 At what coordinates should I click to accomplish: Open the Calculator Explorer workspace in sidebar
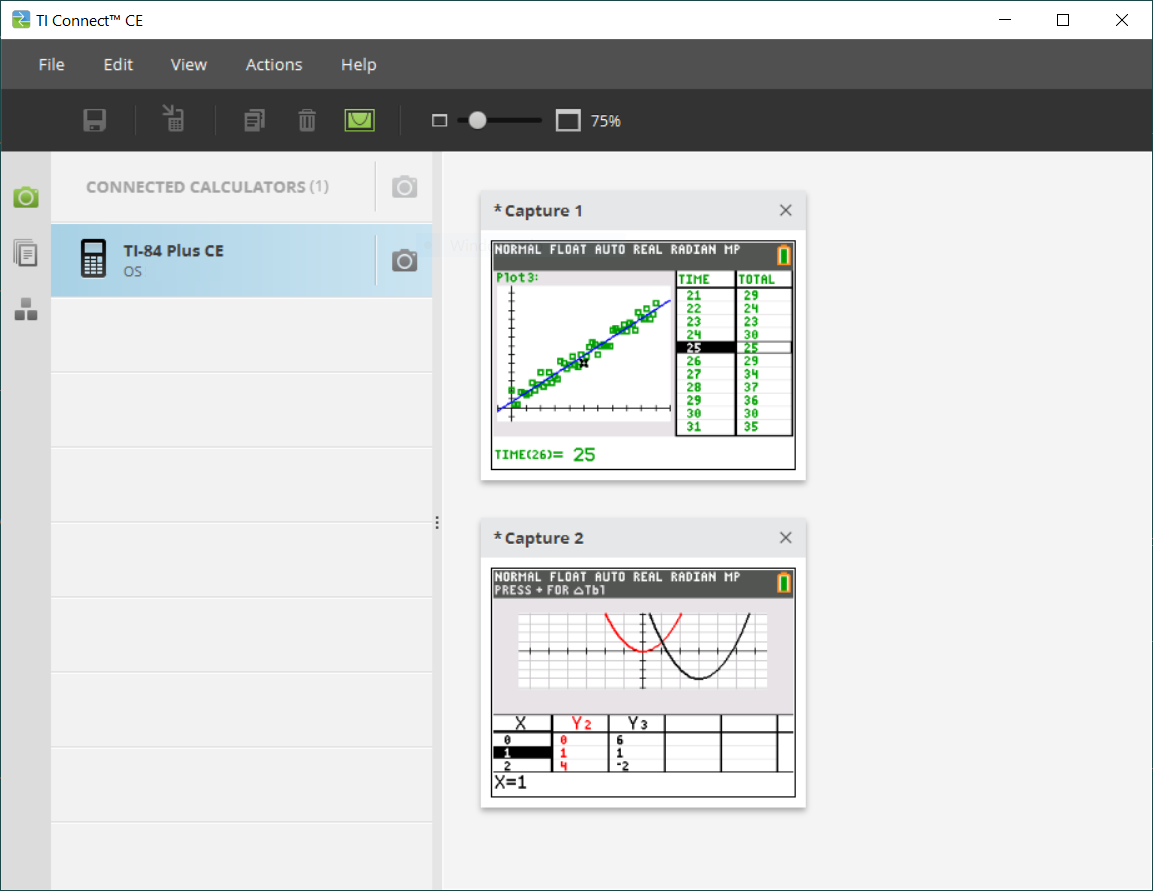pyautogui.click(x=26, y=253)
